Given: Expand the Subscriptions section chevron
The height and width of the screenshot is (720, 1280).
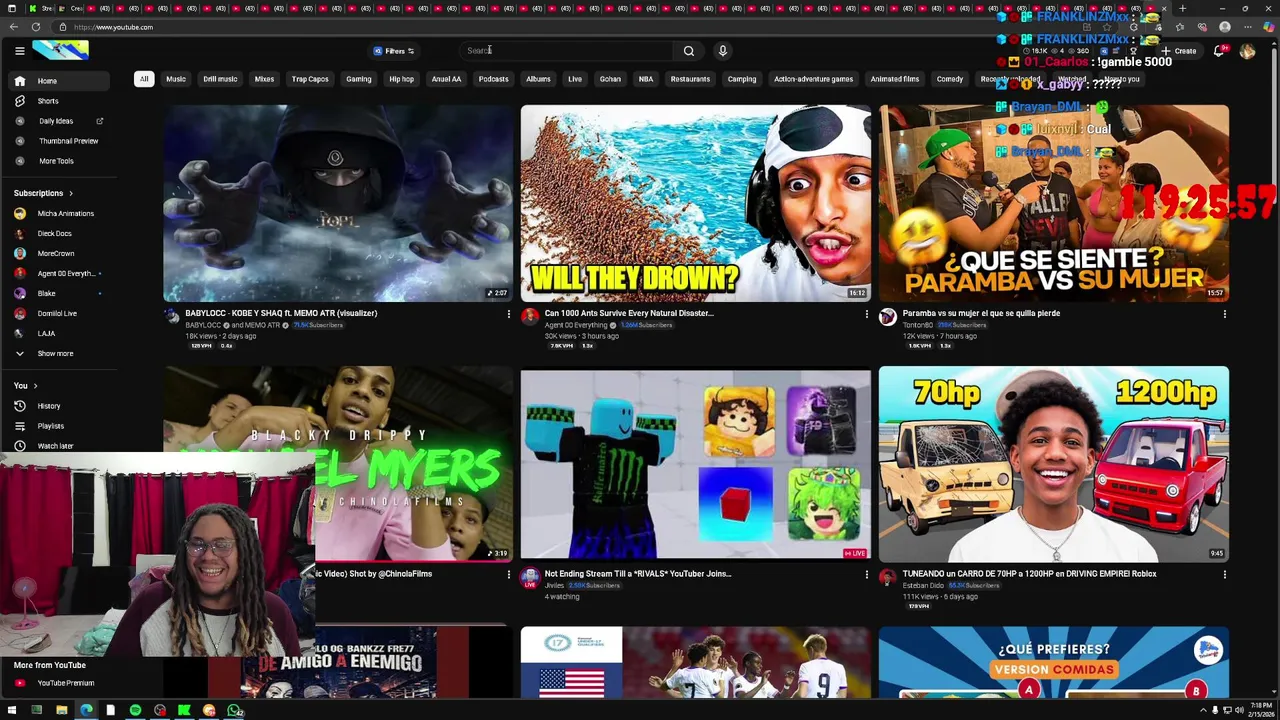Looking at the screenshot, I should click(70, 193).
